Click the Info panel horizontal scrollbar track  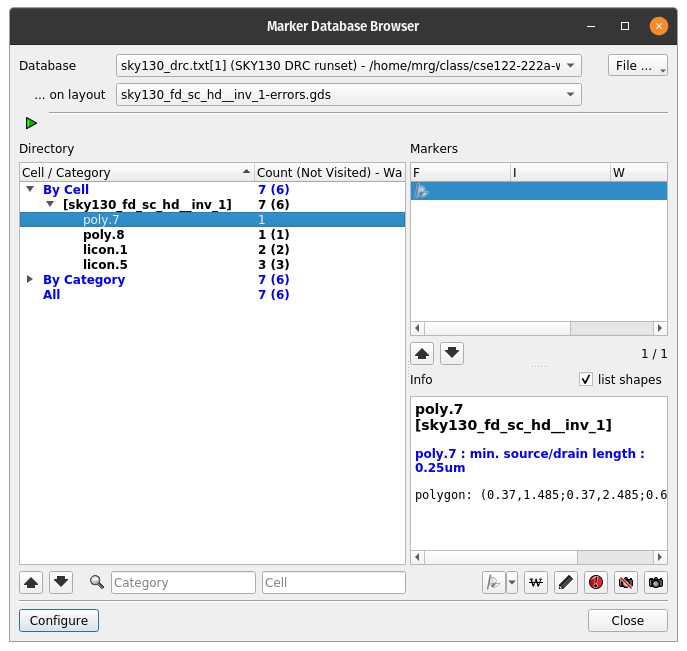tap(538, 557)
